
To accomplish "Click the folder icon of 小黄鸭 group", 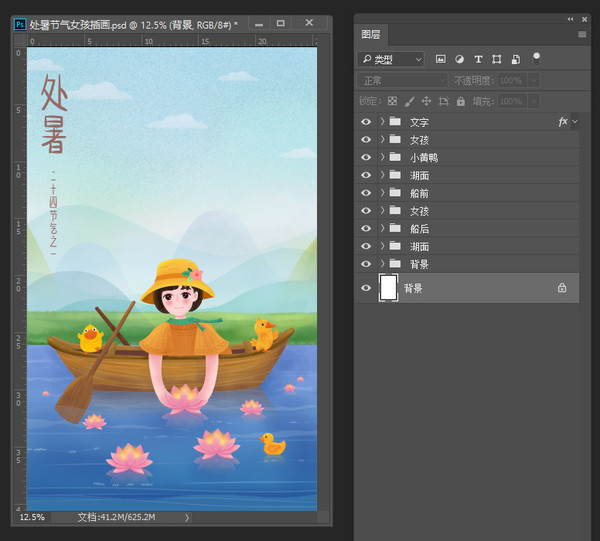I will click(395, 157).
